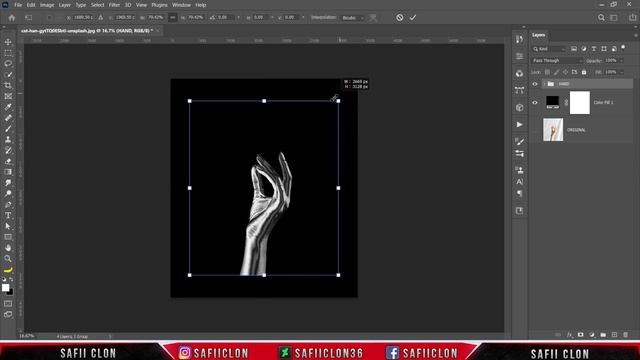Click the create new layer button
Screen dimensions: 640x360
tap(614, 335)
